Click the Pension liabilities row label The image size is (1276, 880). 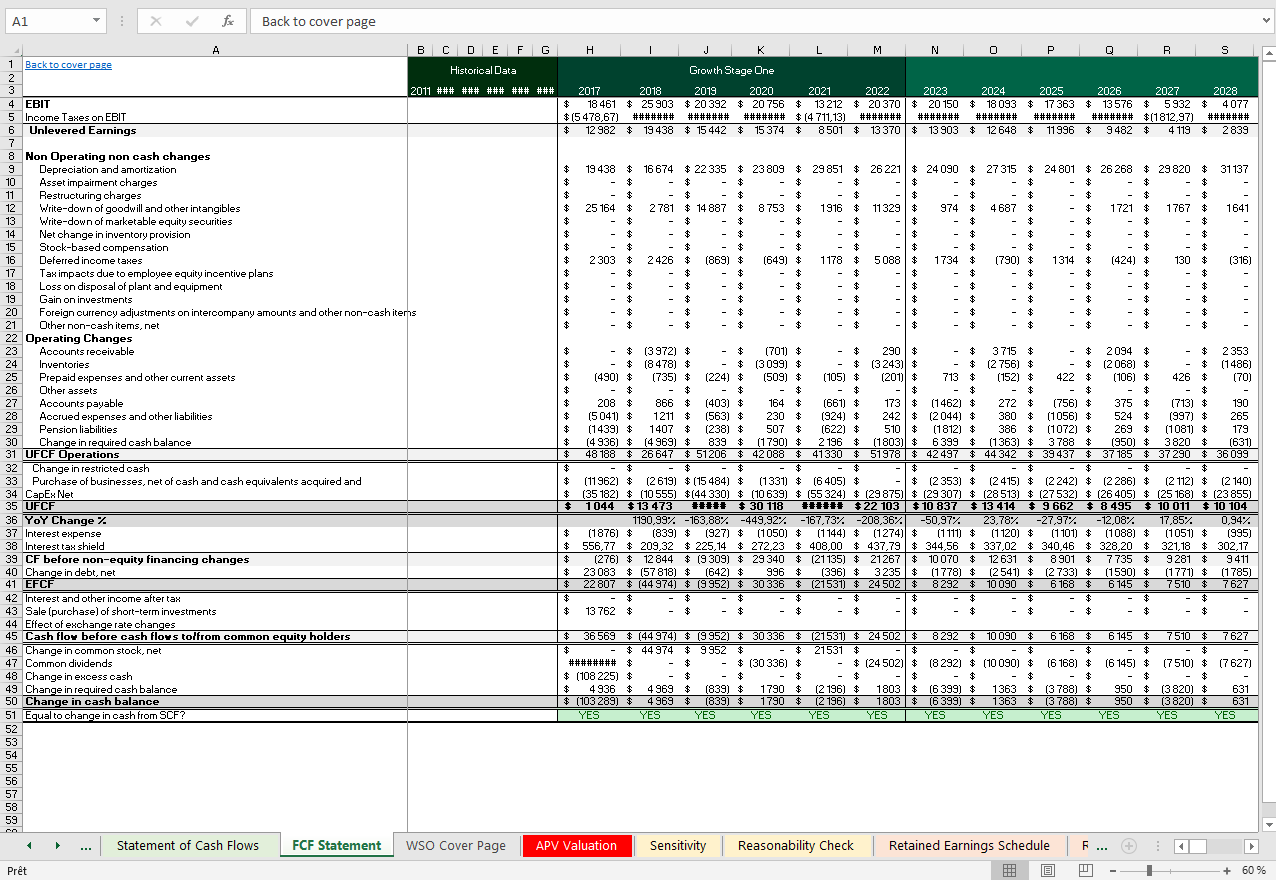point(80,429)
